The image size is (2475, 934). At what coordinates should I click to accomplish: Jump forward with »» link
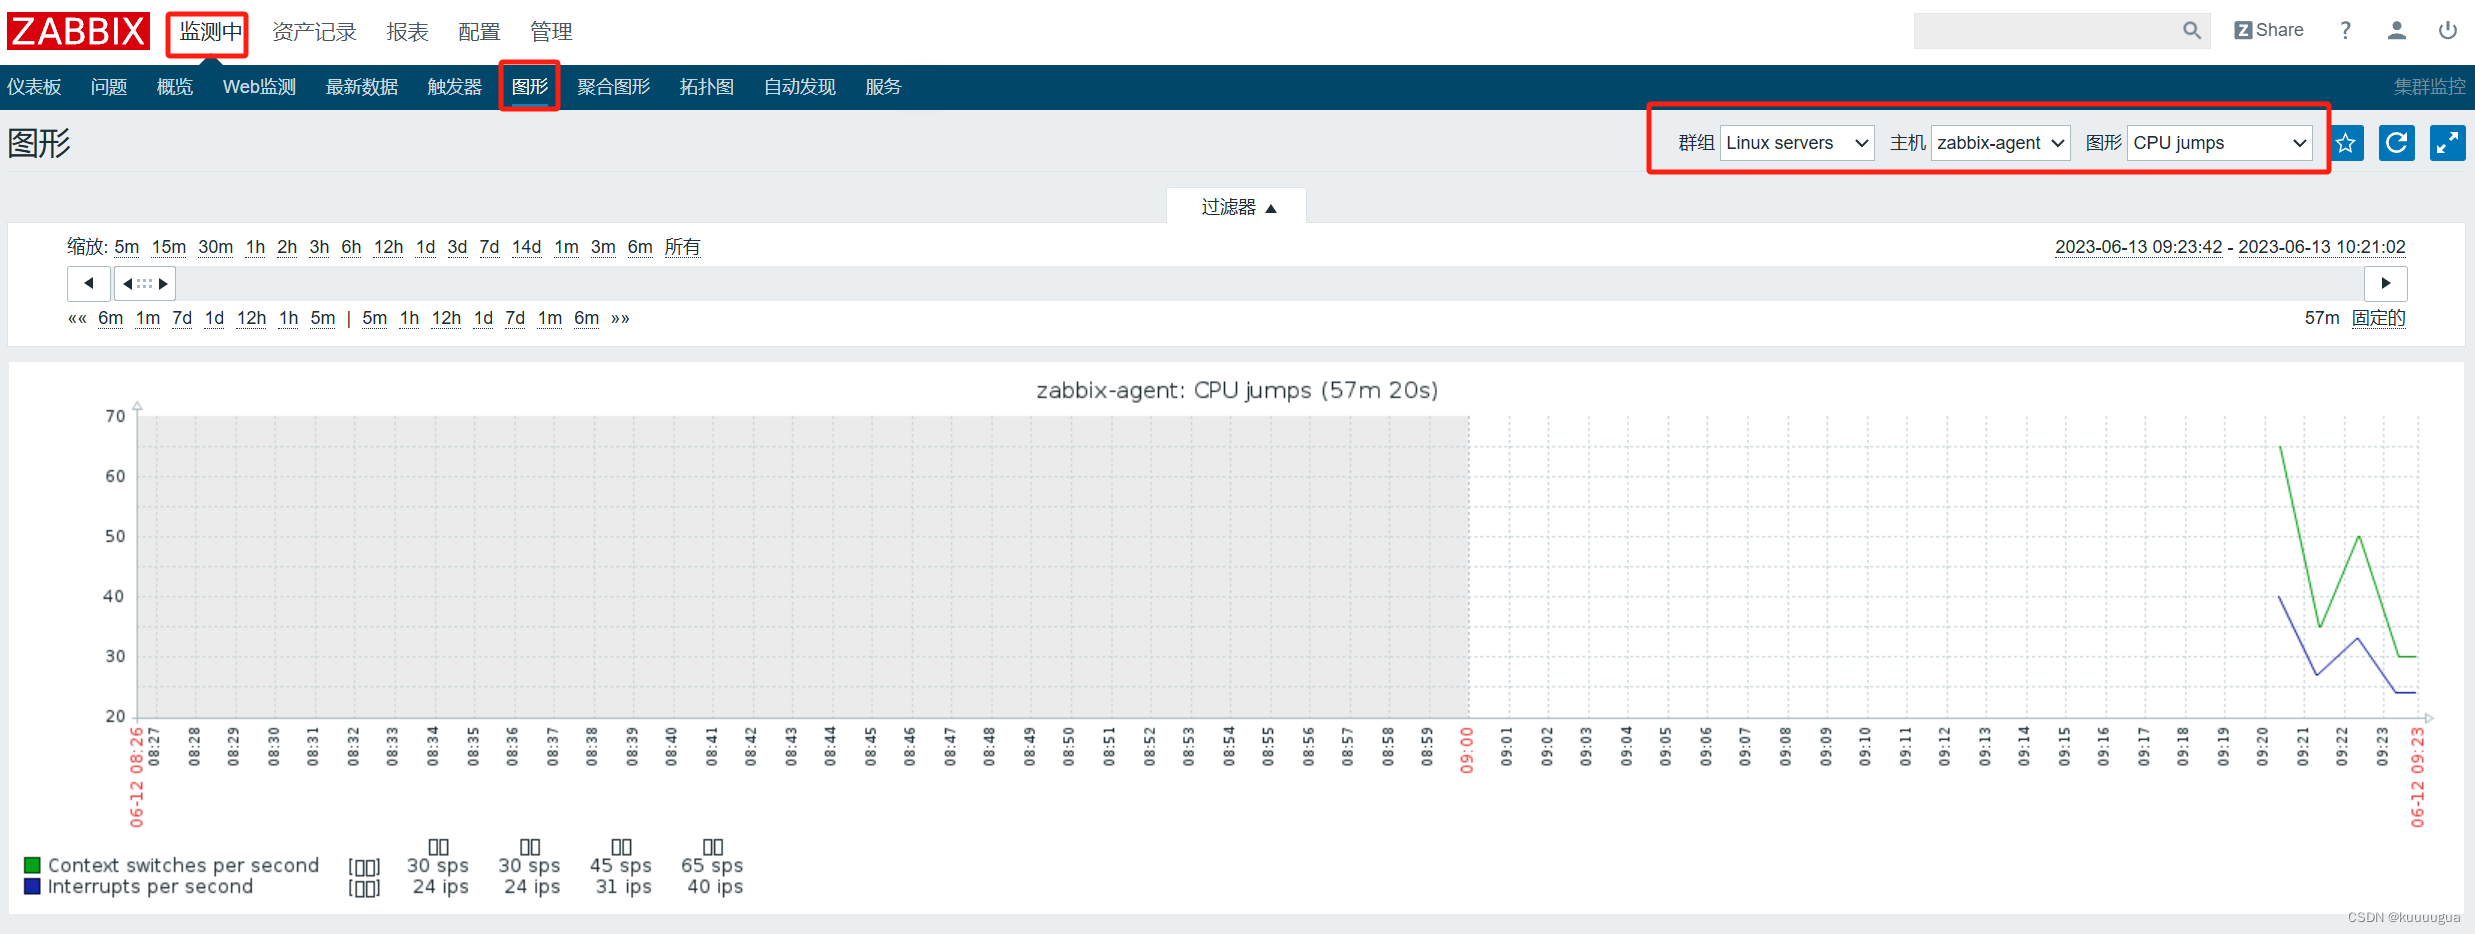pyautogui.click(x=620, y=319)
